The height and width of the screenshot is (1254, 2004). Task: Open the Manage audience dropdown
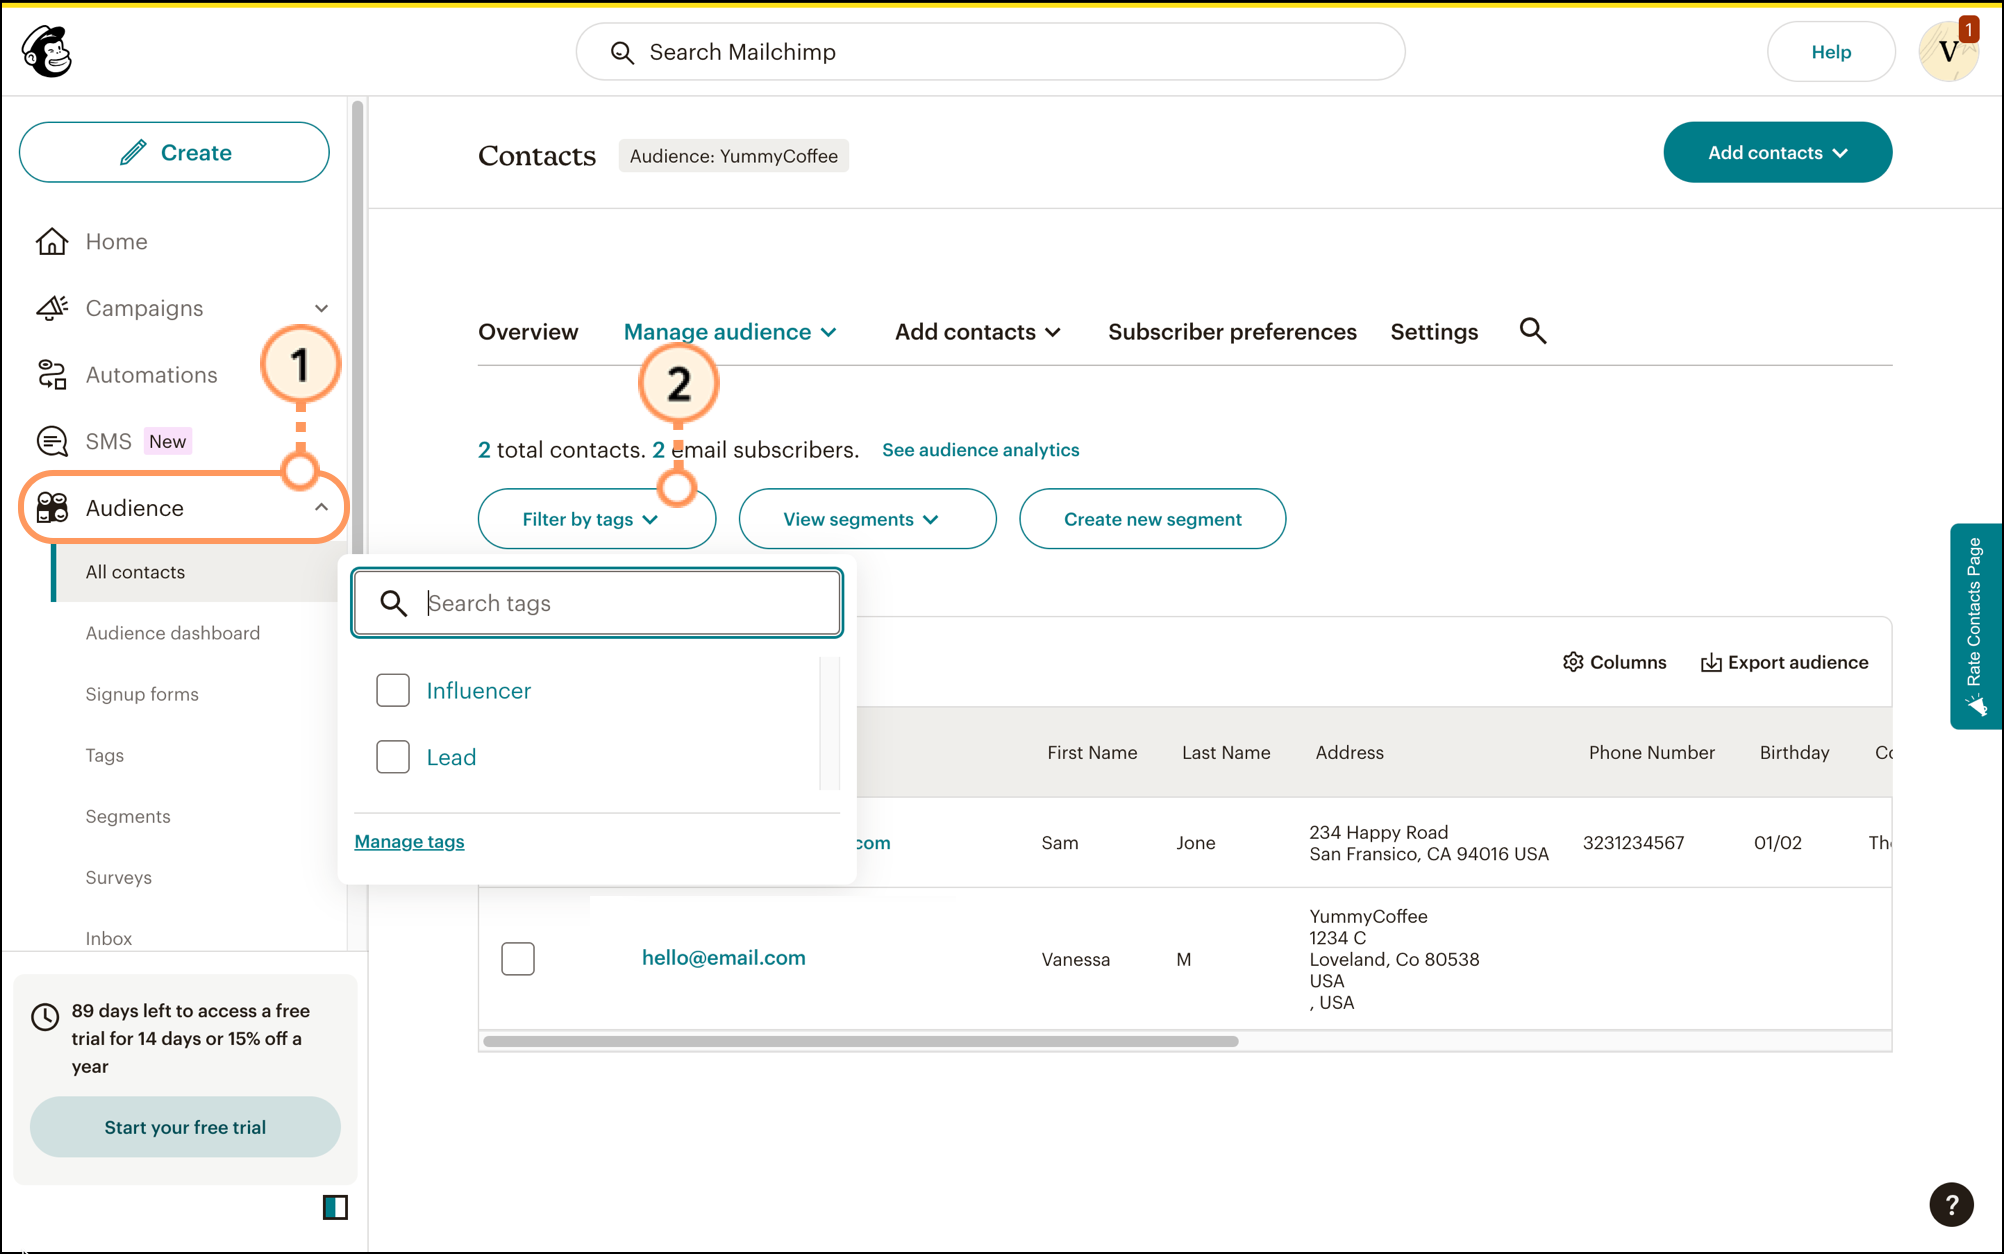pos(730,332)
